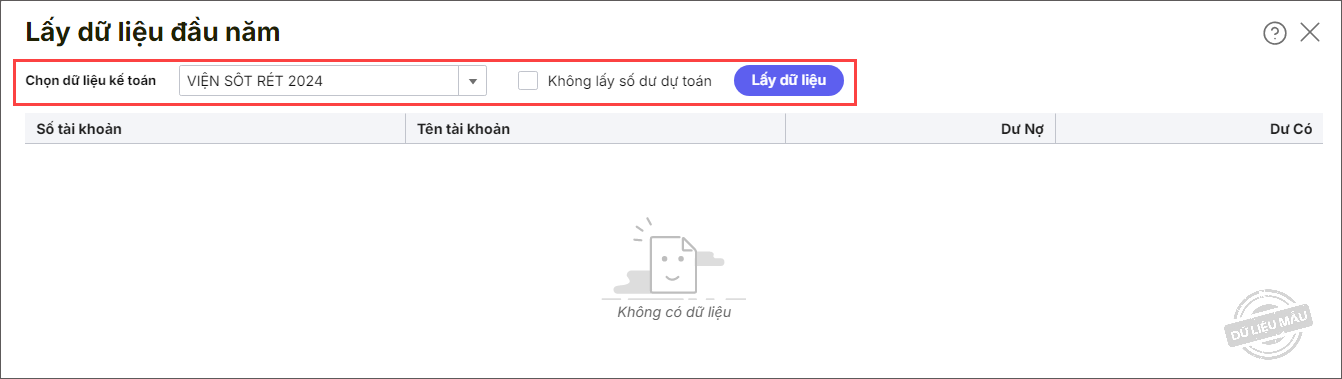This screenshot has width=1342, height=379.
Task: Click the Lấy dữ liệu đầu năm title
Action: click(x=153, y=32)
